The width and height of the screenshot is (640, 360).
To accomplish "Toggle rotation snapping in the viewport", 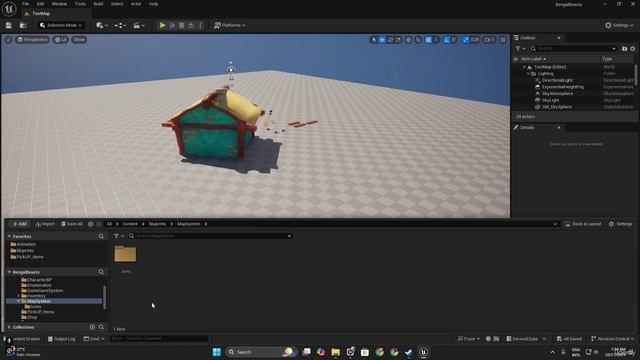I will [447, 40].
